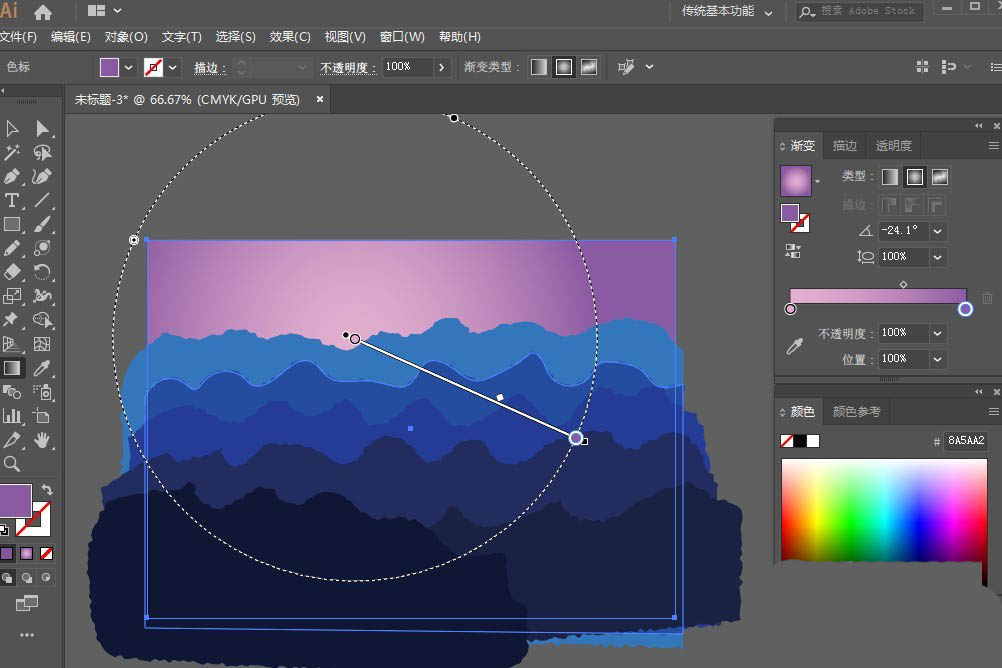The width and height of the screenshot is (1002, 668).
Task: Set fill mode to None
Action: [47, 554]
